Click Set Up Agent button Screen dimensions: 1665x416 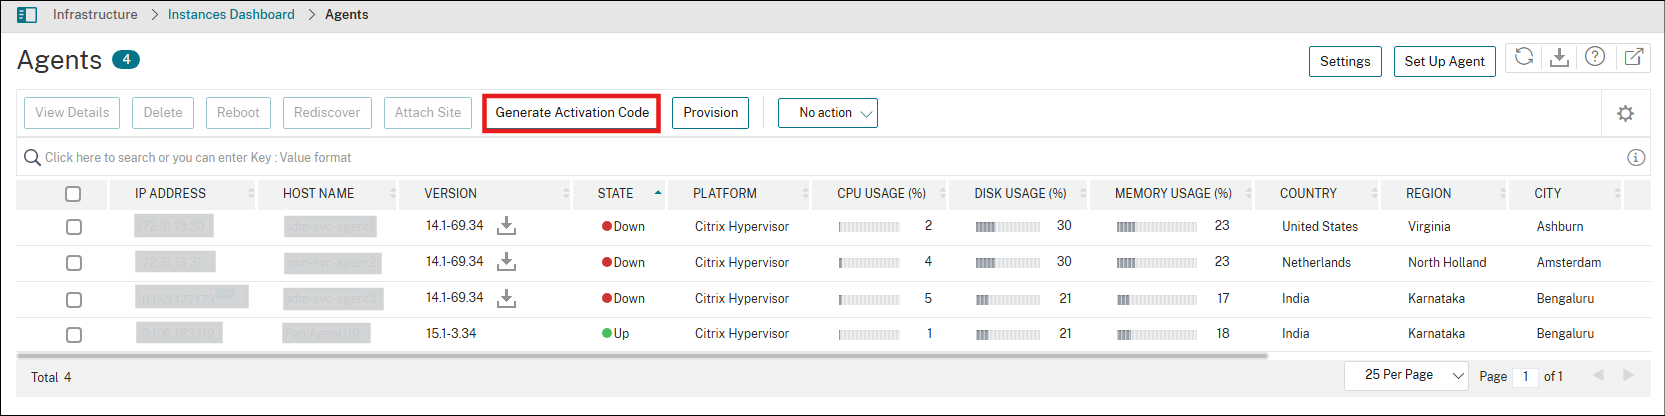click(1445, 61)
